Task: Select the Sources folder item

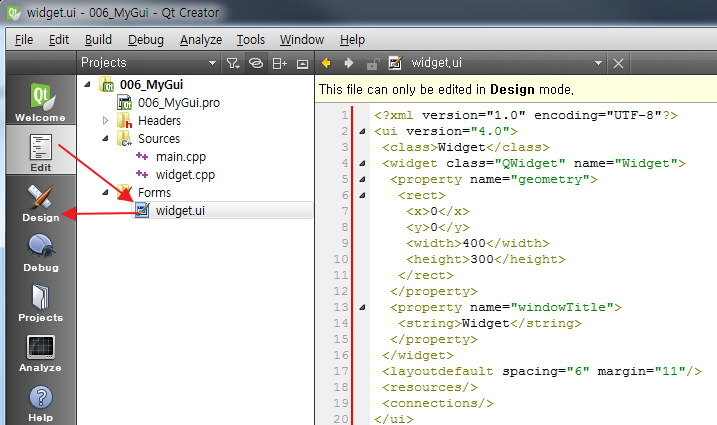Action: point(159,138)
